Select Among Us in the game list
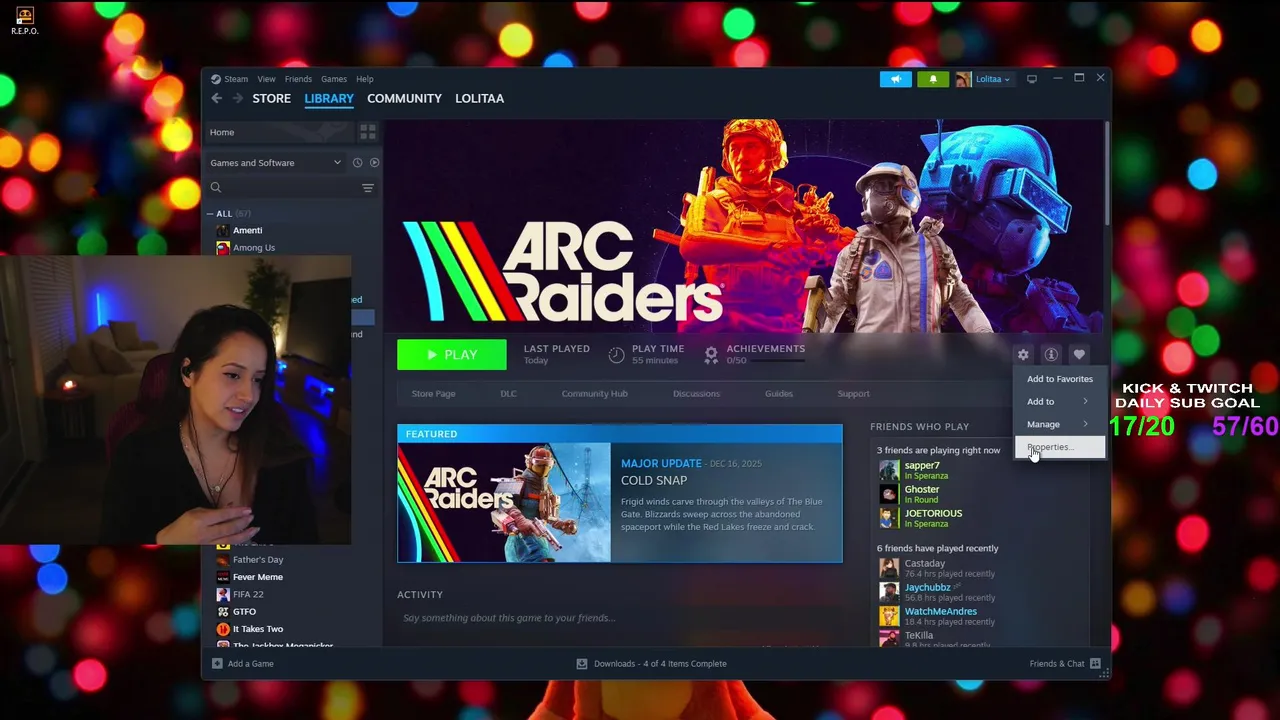 tap(254, 248)
